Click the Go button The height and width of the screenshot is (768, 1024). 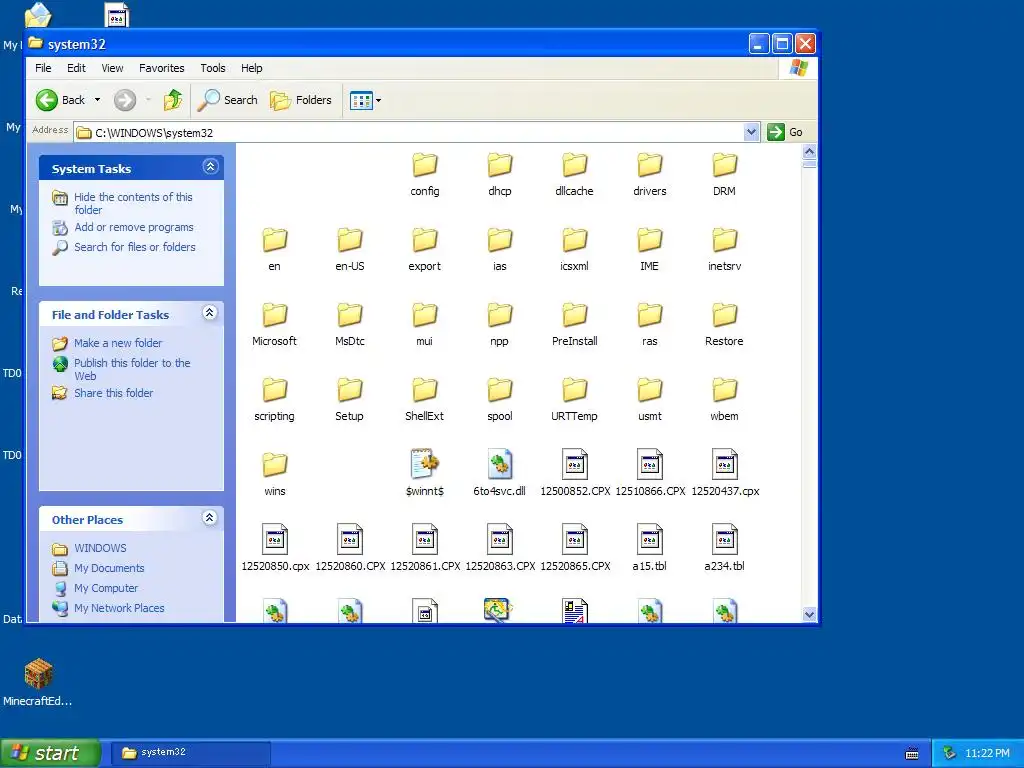[786, 132]
